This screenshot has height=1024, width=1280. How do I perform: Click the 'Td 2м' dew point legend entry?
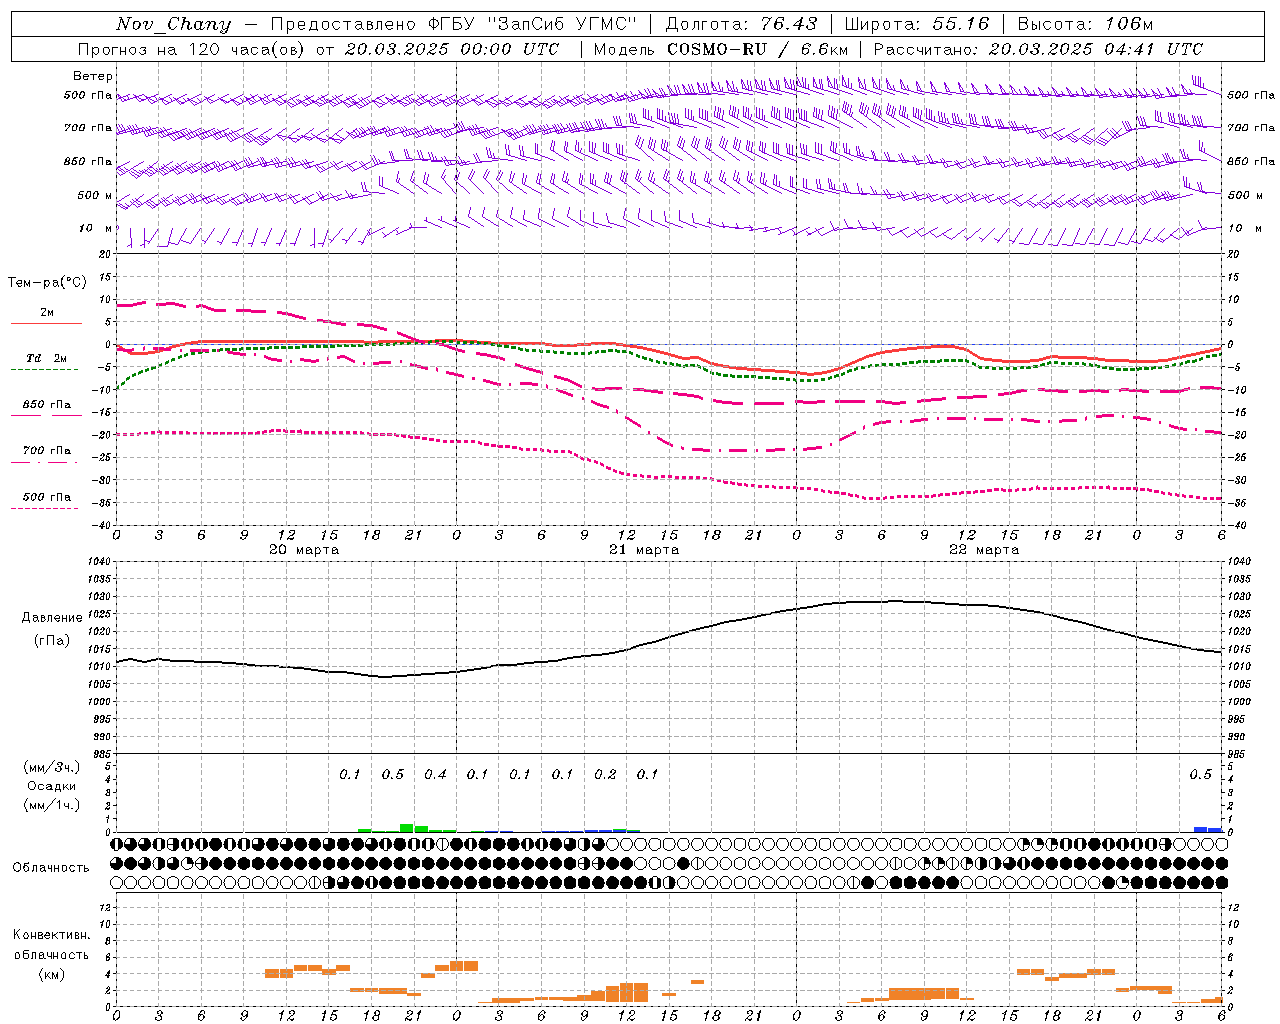(x=46, y=358)
